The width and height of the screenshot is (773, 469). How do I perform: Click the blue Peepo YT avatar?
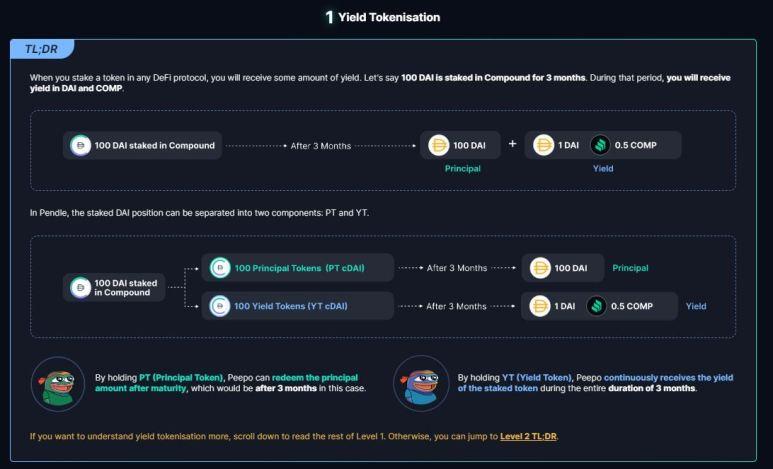pos(421,384)
